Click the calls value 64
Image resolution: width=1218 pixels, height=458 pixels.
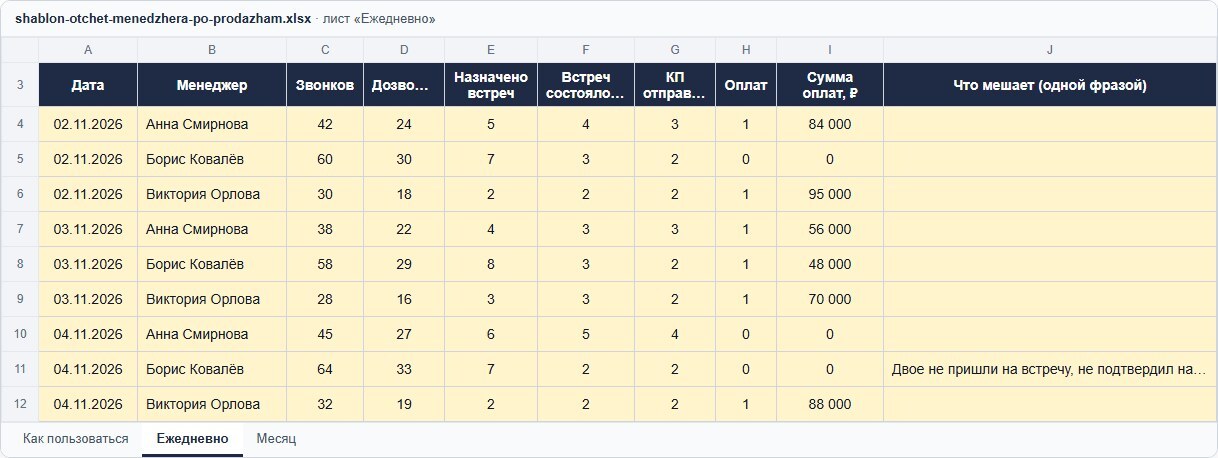(325, 369)
